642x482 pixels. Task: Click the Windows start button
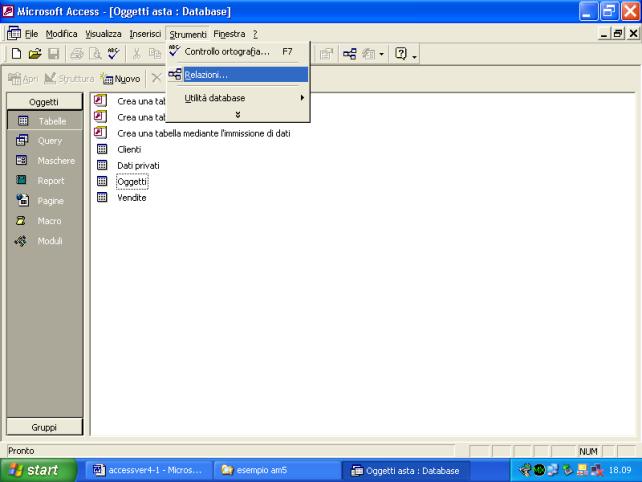click(x=38, y=470)
